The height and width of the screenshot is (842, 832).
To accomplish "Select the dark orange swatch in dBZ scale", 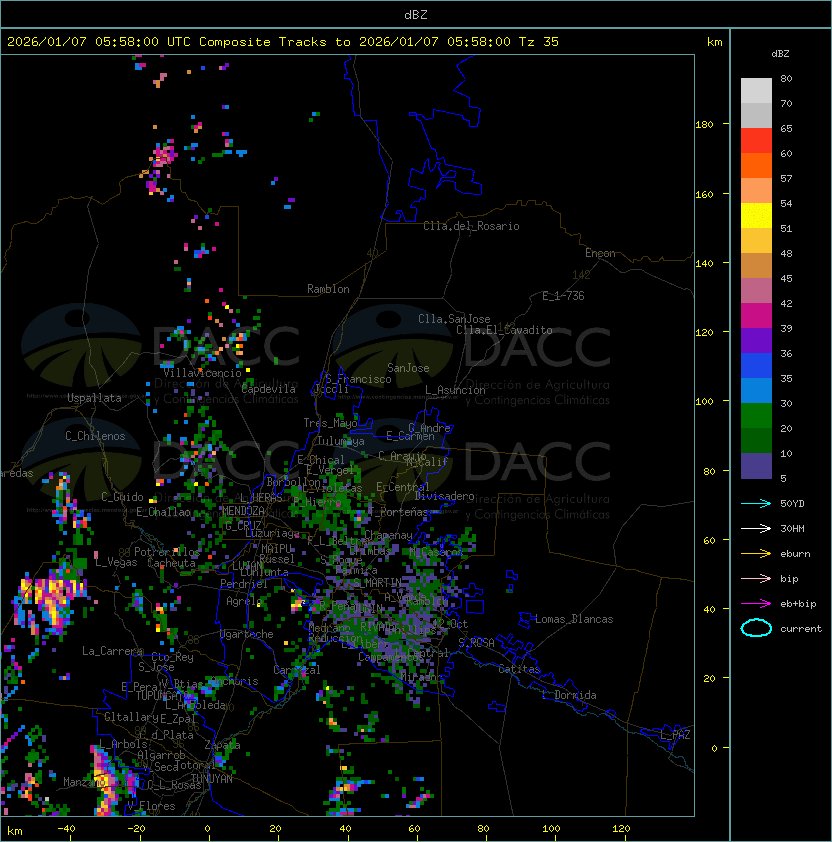I will tap(756, 166).
